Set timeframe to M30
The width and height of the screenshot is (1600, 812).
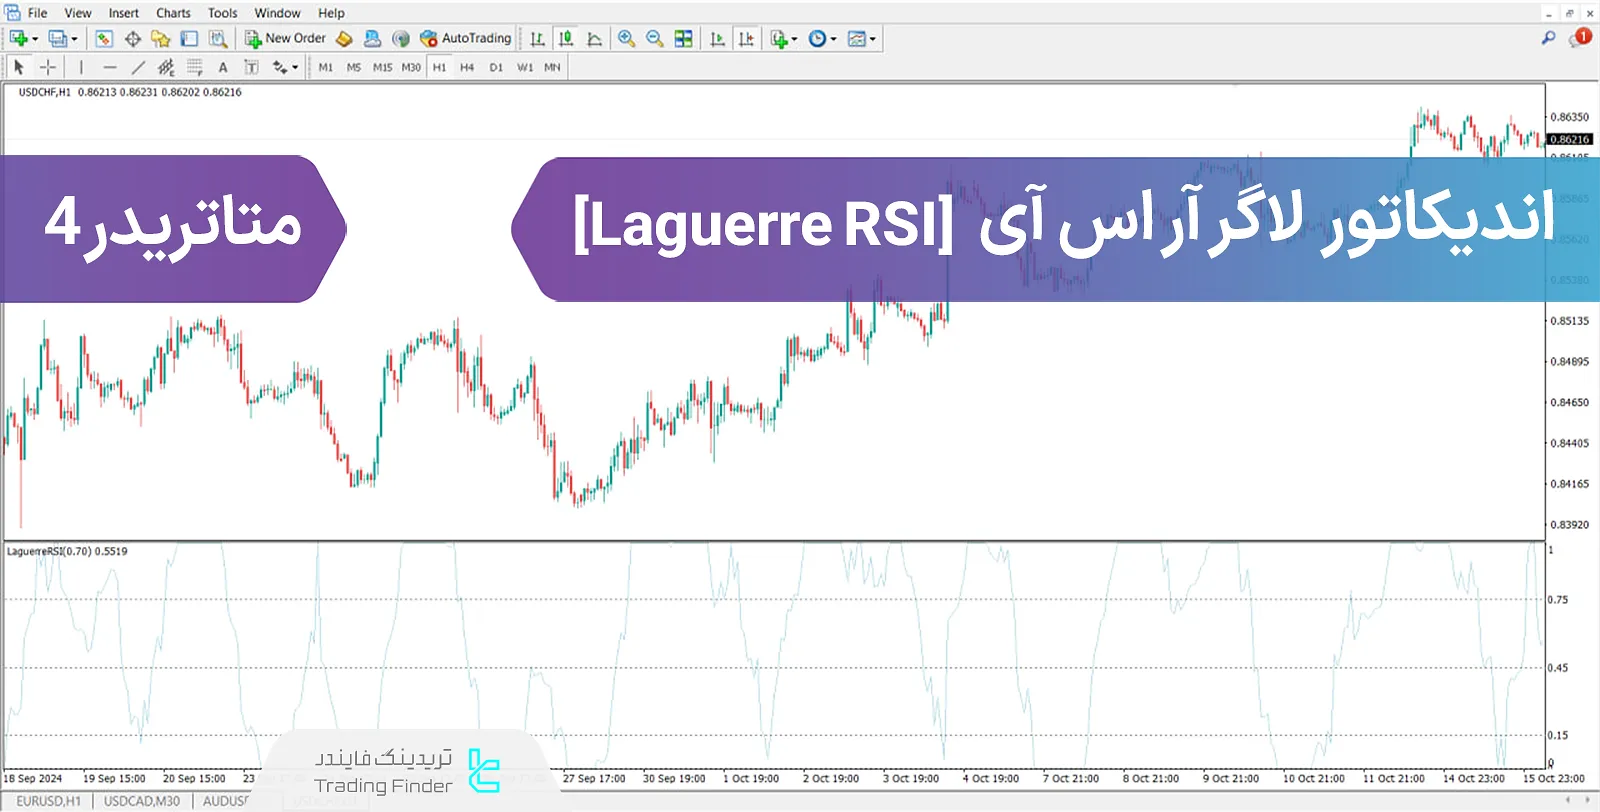[411, 67]
